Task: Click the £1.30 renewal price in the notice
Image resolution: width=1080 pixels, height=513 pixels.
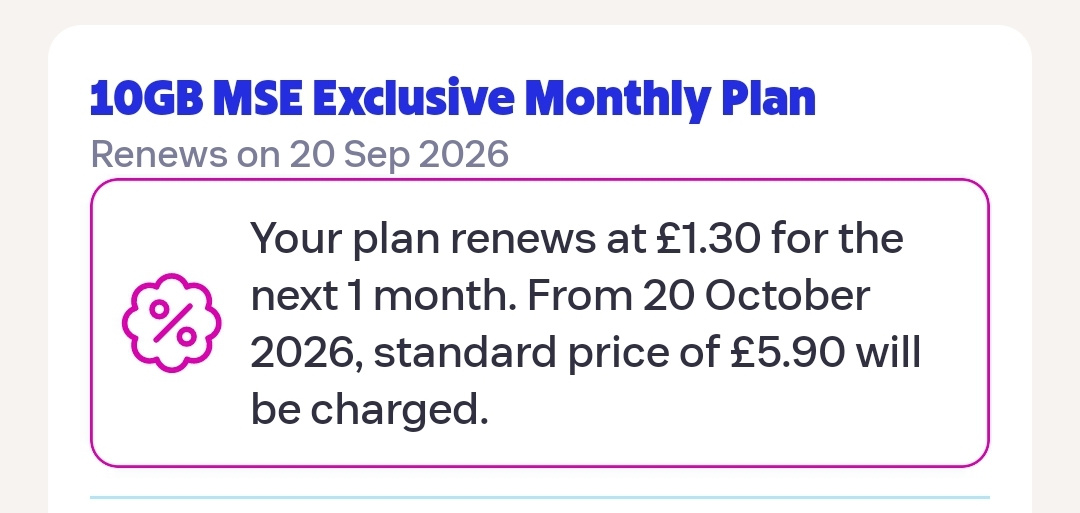Action: 709,238
